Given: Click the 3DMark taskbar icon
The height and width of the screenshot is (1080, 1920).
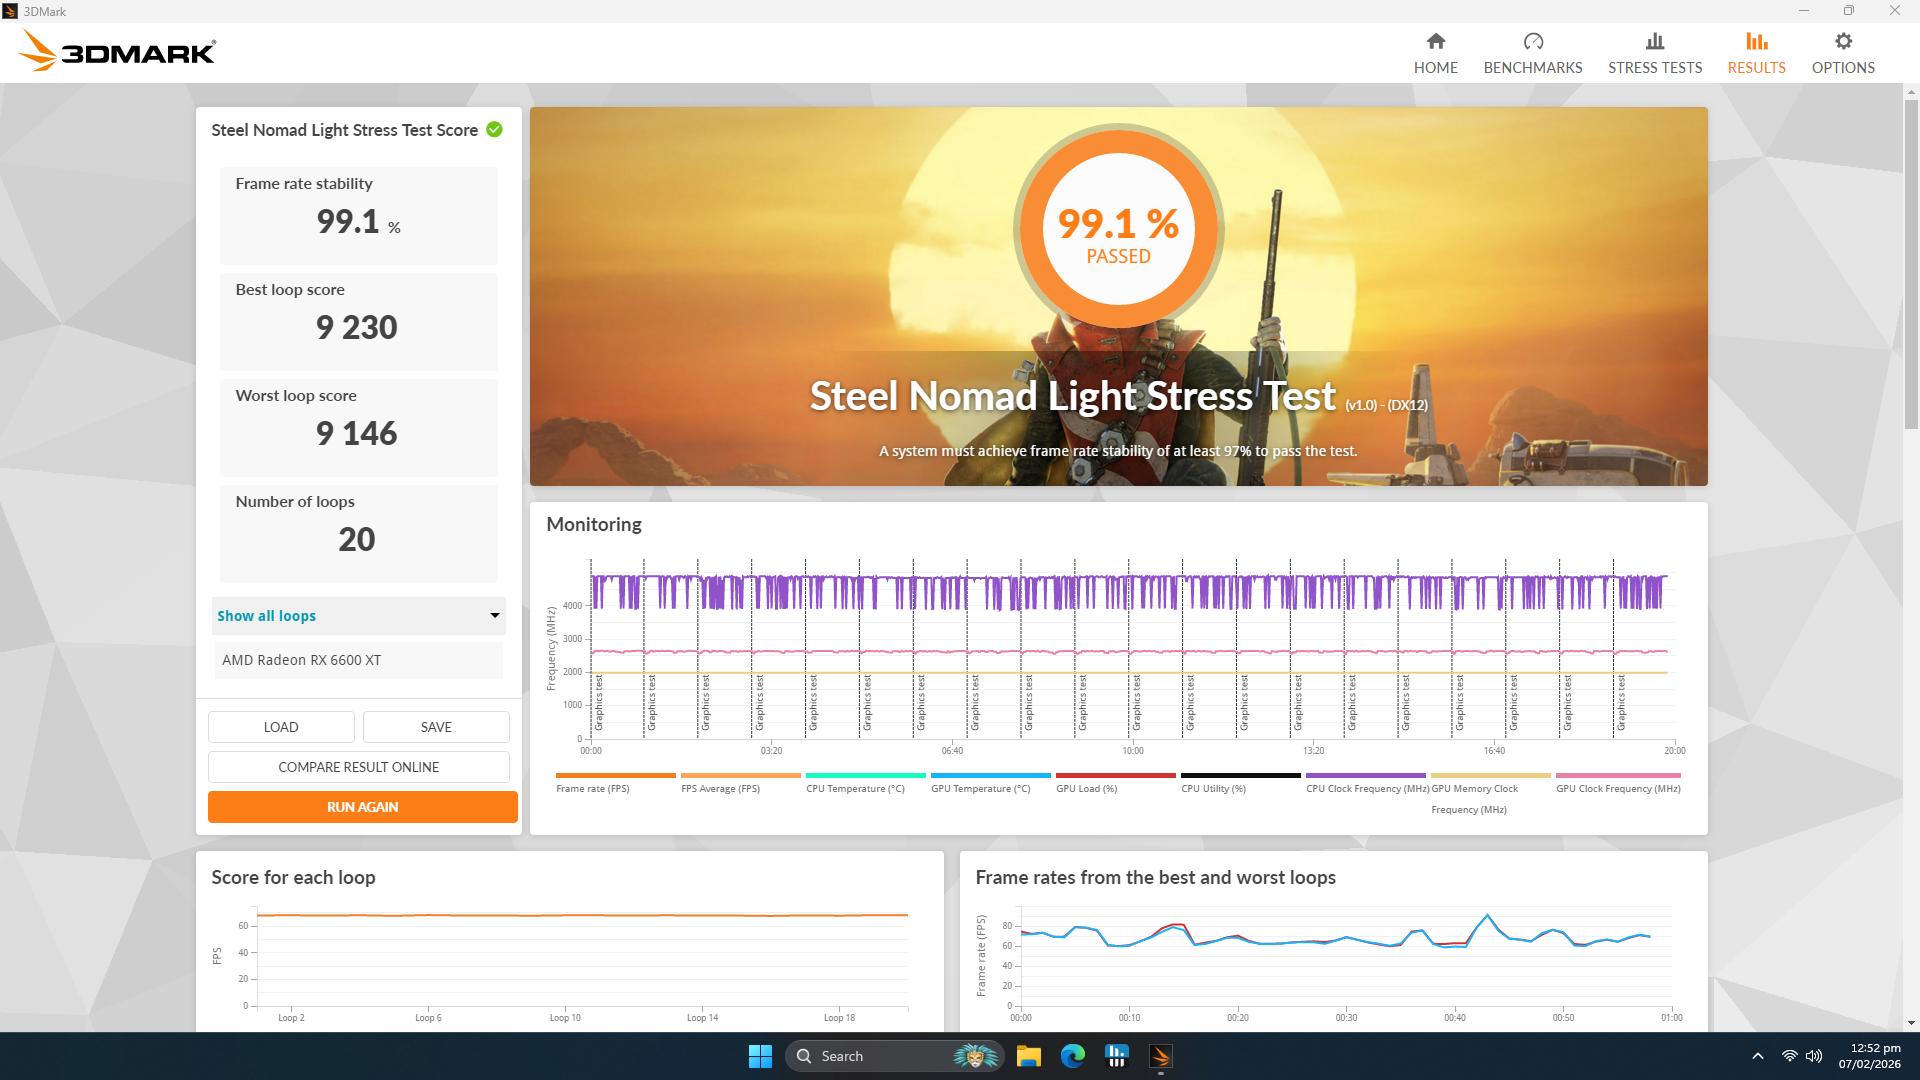Looking at the screenshot, I should point(1161,1056).
